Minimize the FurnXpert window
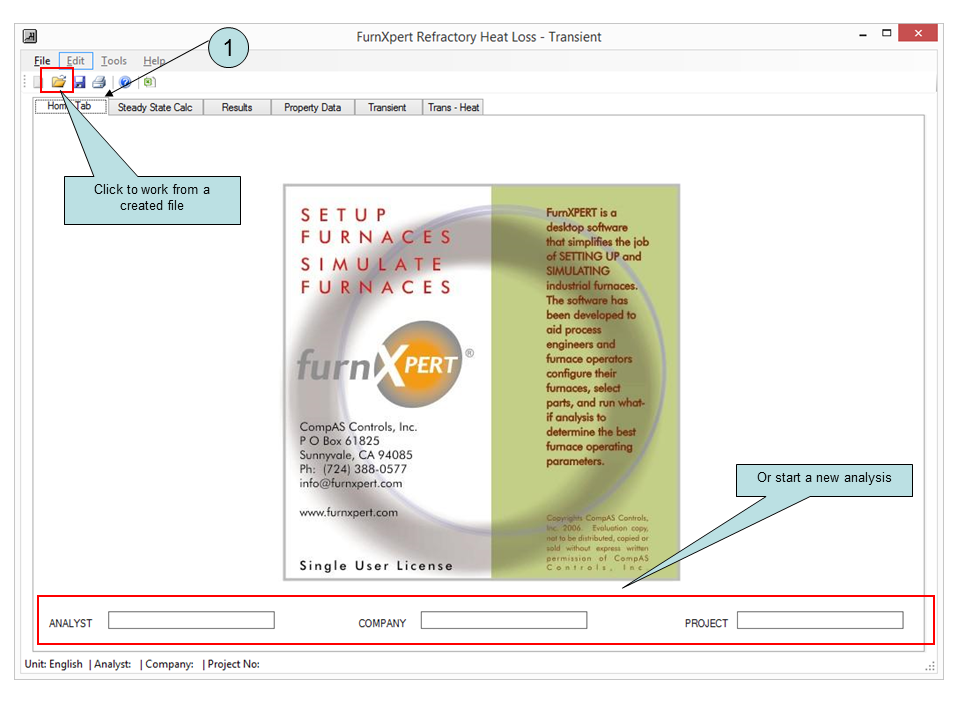The height and width of the screenshot is (720, 960). tap(863, 34)
